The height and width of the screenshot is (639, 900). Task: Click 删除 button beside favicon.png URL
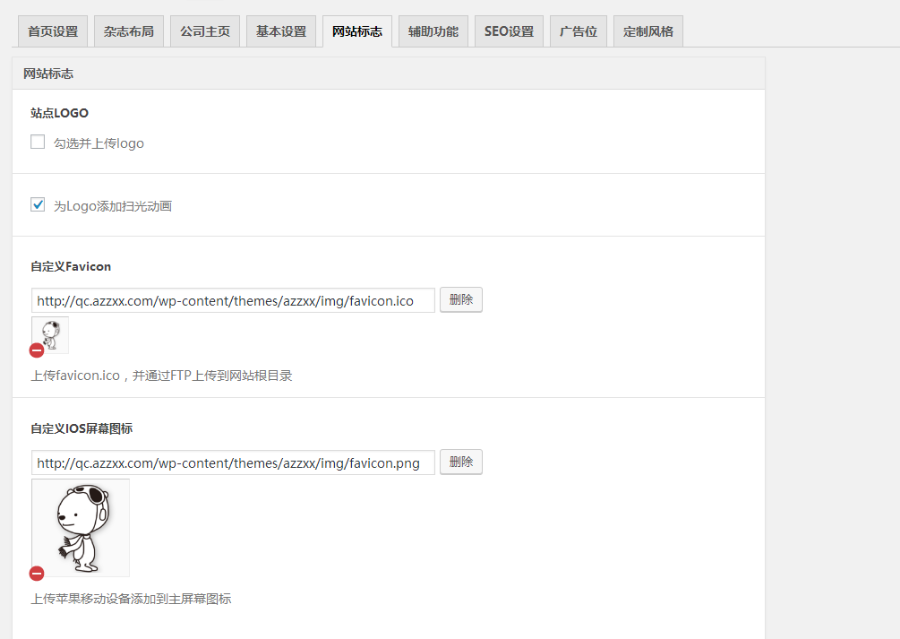point(461,462)
